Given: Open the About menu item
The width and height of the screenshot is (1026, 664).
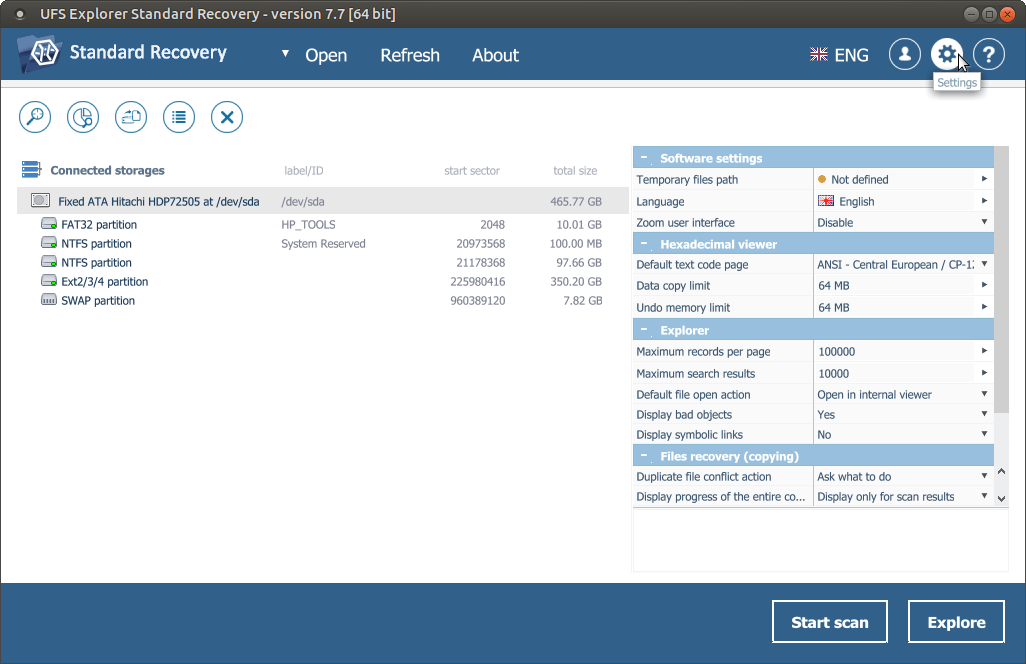Looking at the screenshot, I should (x=495, y=55).
